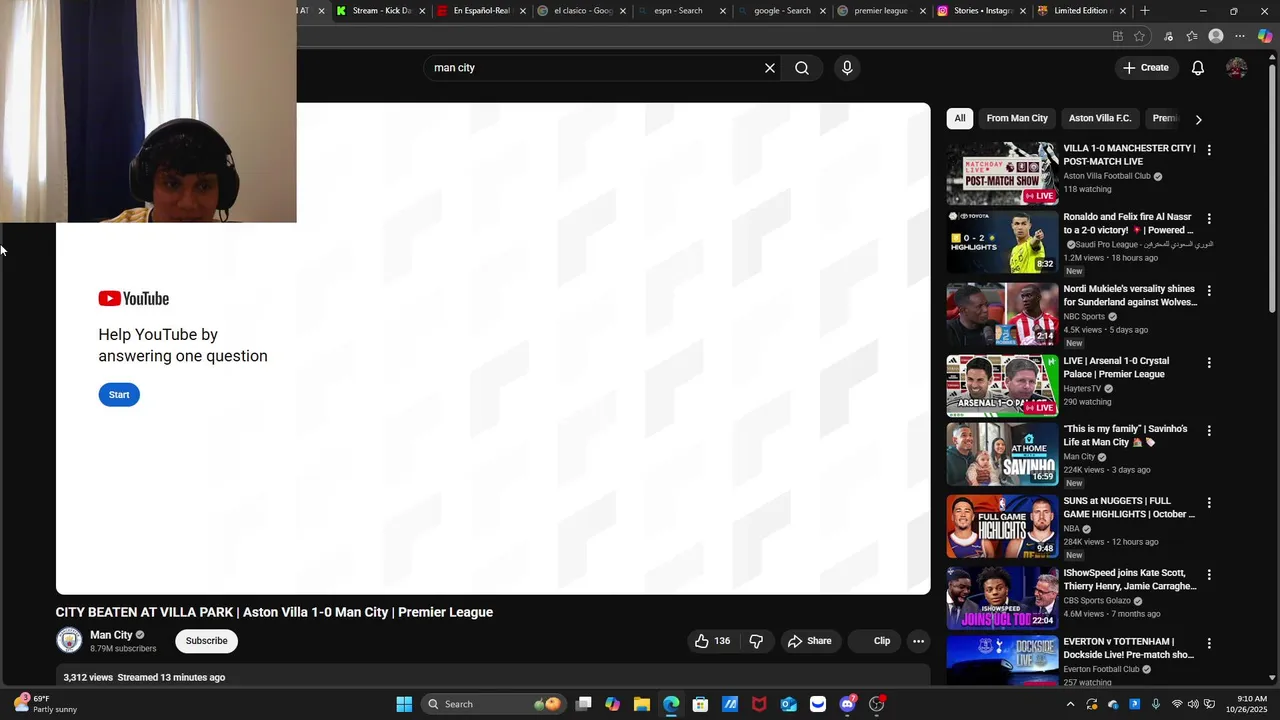The height and width of the screenshot is (720, 1280).
Task: Add page to favorites star icon
Action: [x=1139, y=36]
